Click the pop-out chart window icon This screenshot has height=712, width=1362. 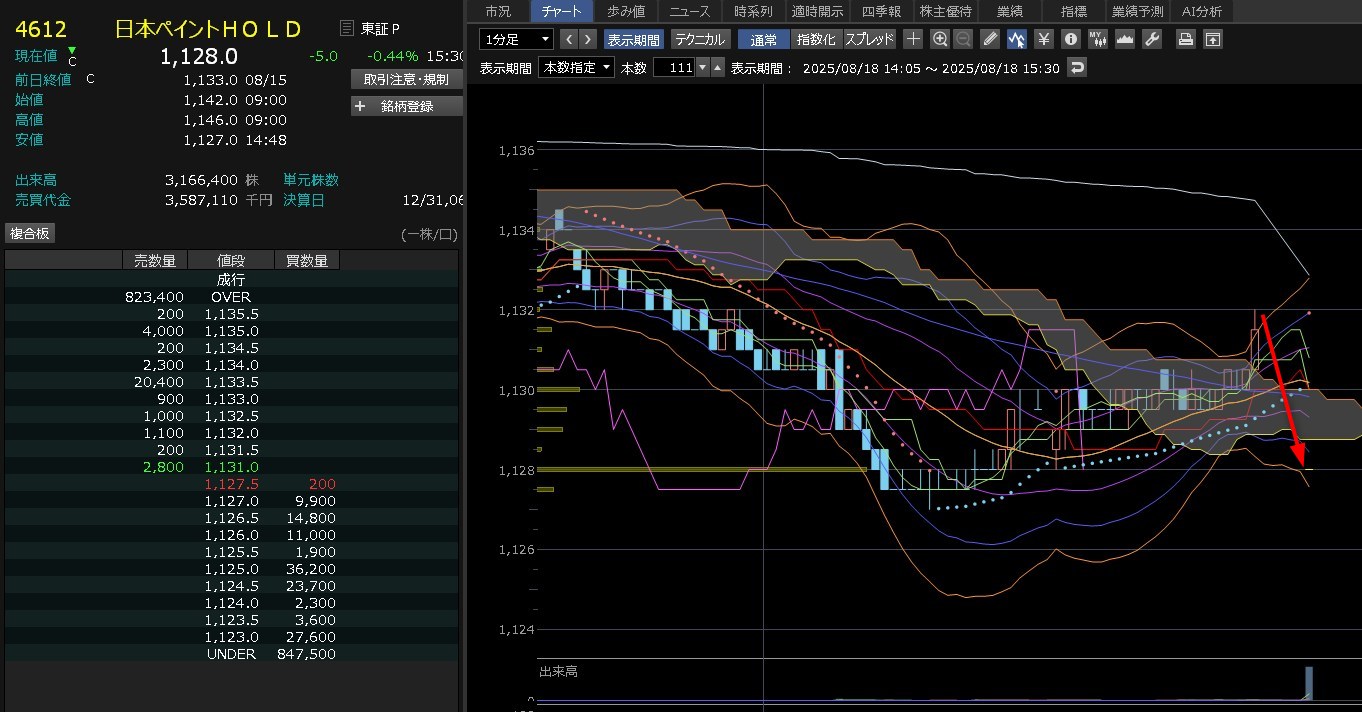pyautogui.click(x=1212, y=39)
